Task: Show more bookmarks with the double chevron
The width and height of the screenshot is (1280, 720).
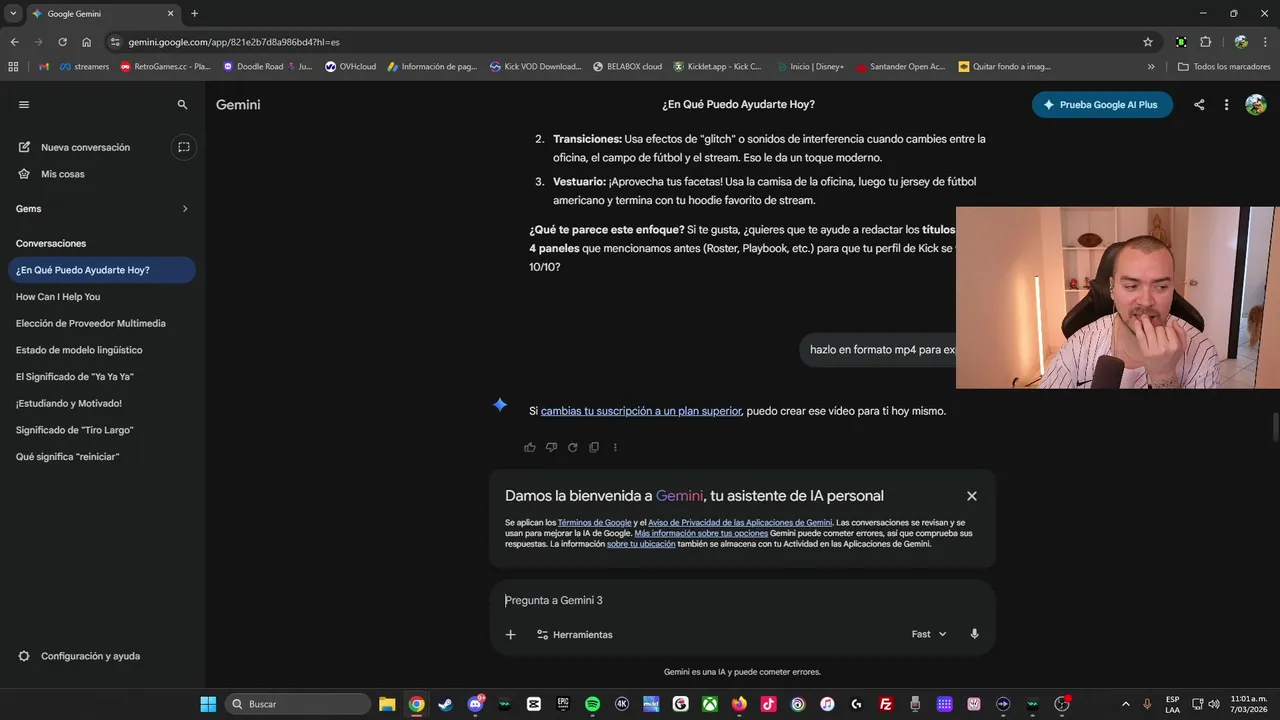Action: click(1151, 67)
